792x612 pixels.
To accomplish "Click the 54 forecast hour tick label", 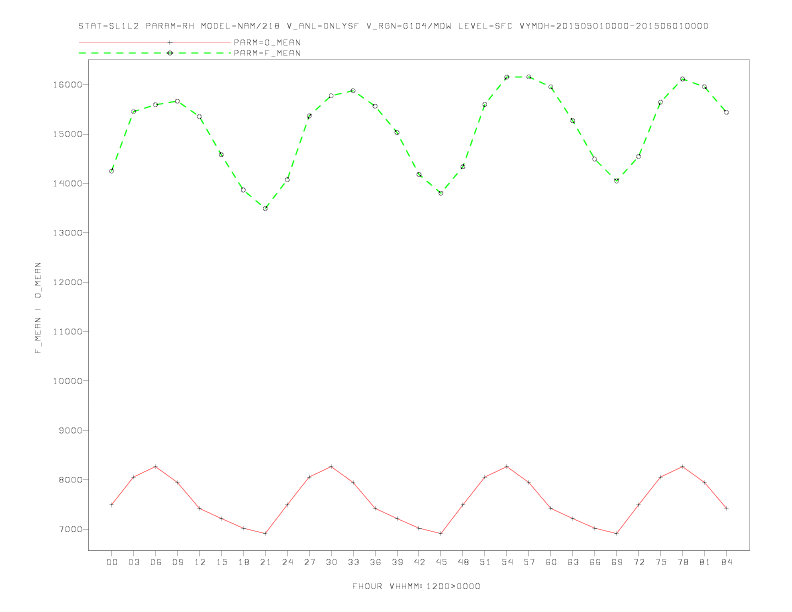I will [507, 562].
